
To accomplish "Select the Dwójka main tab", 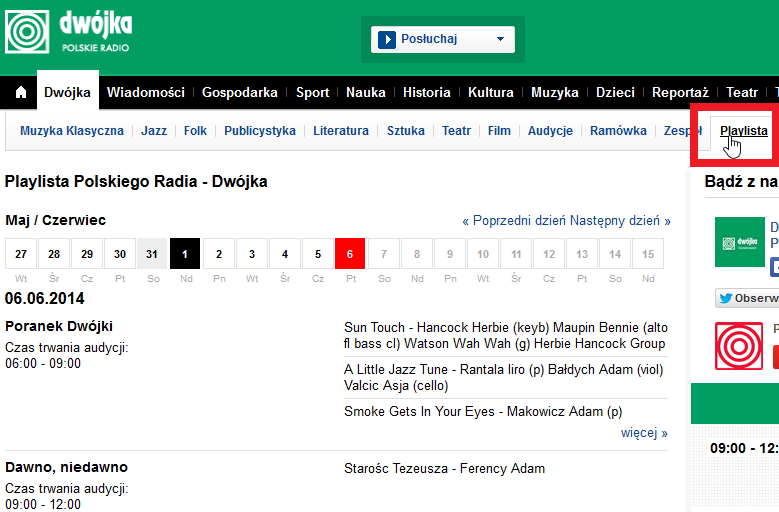I will 68,92.
